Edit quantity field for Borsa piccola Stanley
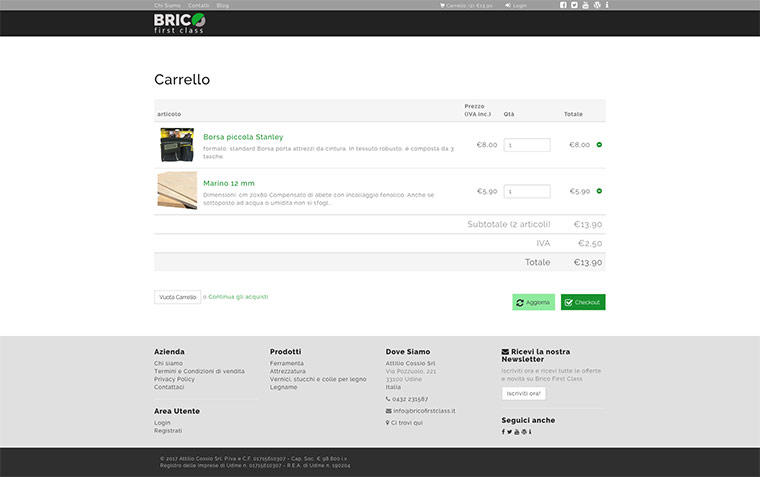The image size is (760, 477). click(x=527, y=145)
